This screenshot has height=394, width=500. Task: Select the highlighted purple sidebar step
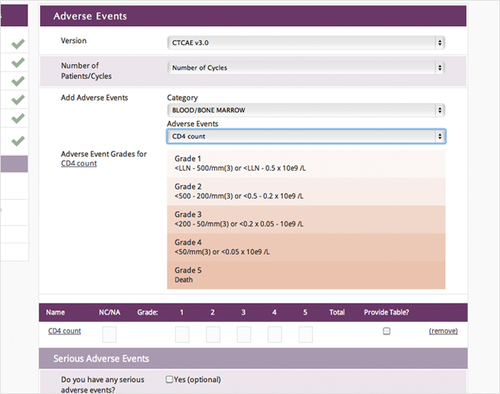pyautogui.click(x=14, y=164)
